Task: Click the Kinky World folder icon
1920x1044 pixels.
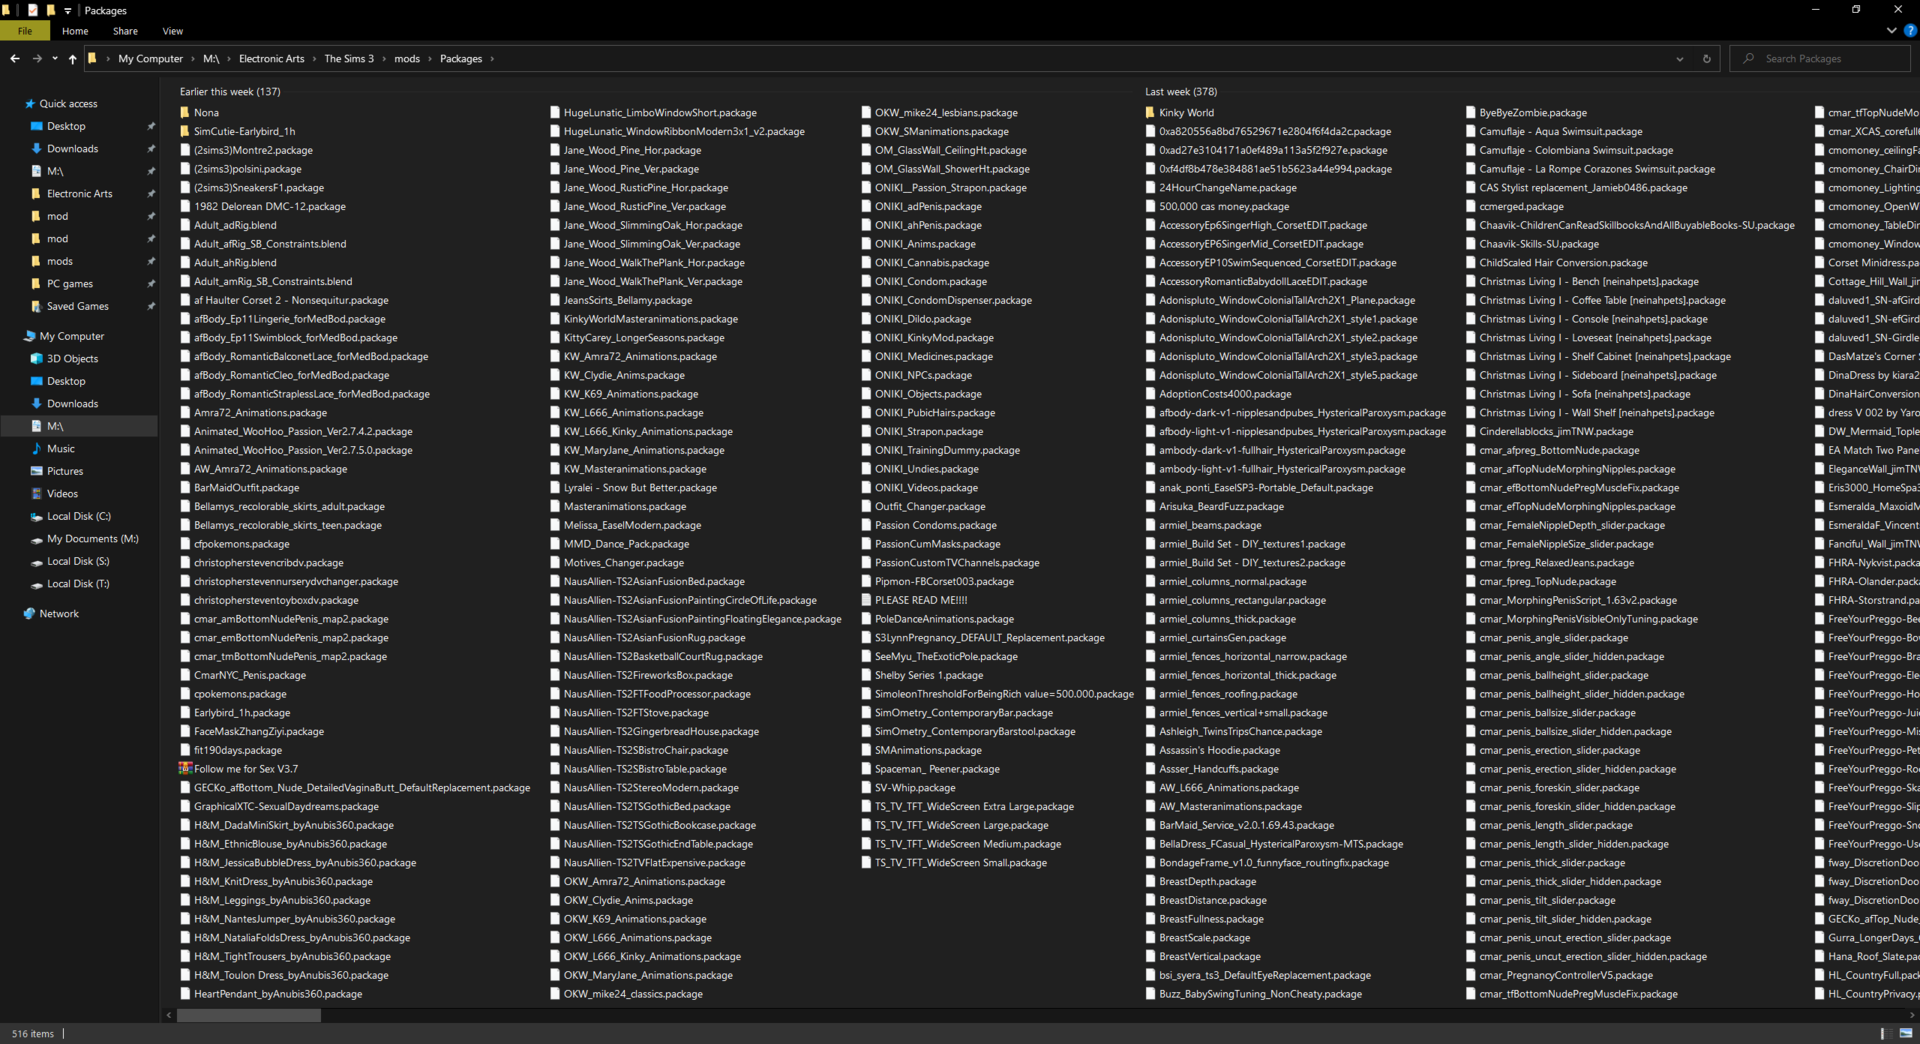Action: click(x=1150, y=113)
